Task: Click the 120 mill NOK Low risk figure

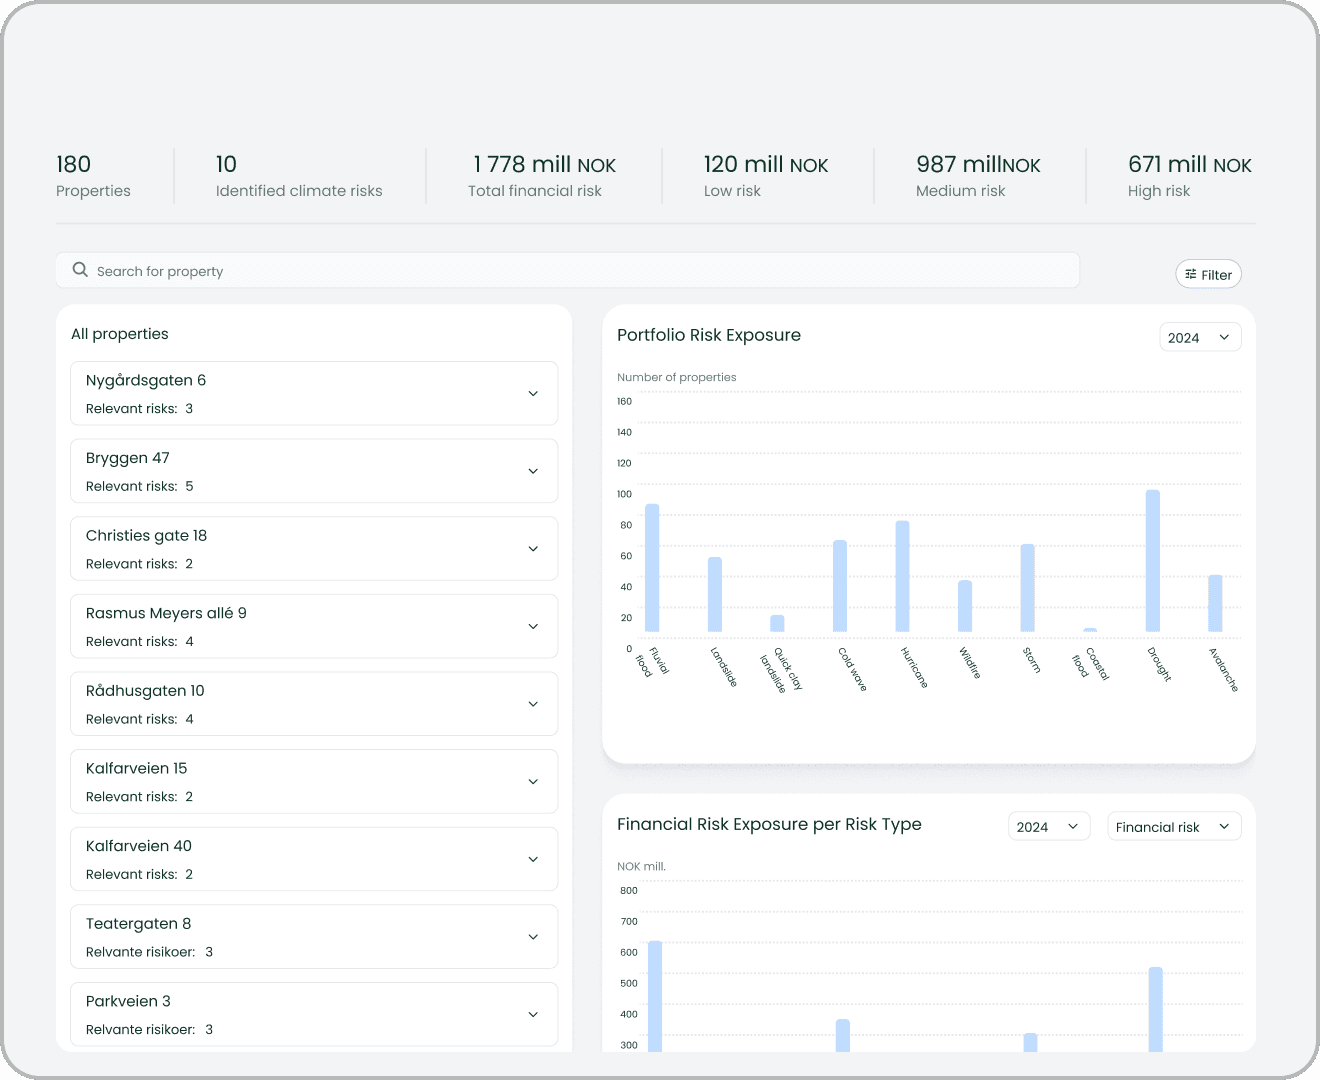Action: 766,176
